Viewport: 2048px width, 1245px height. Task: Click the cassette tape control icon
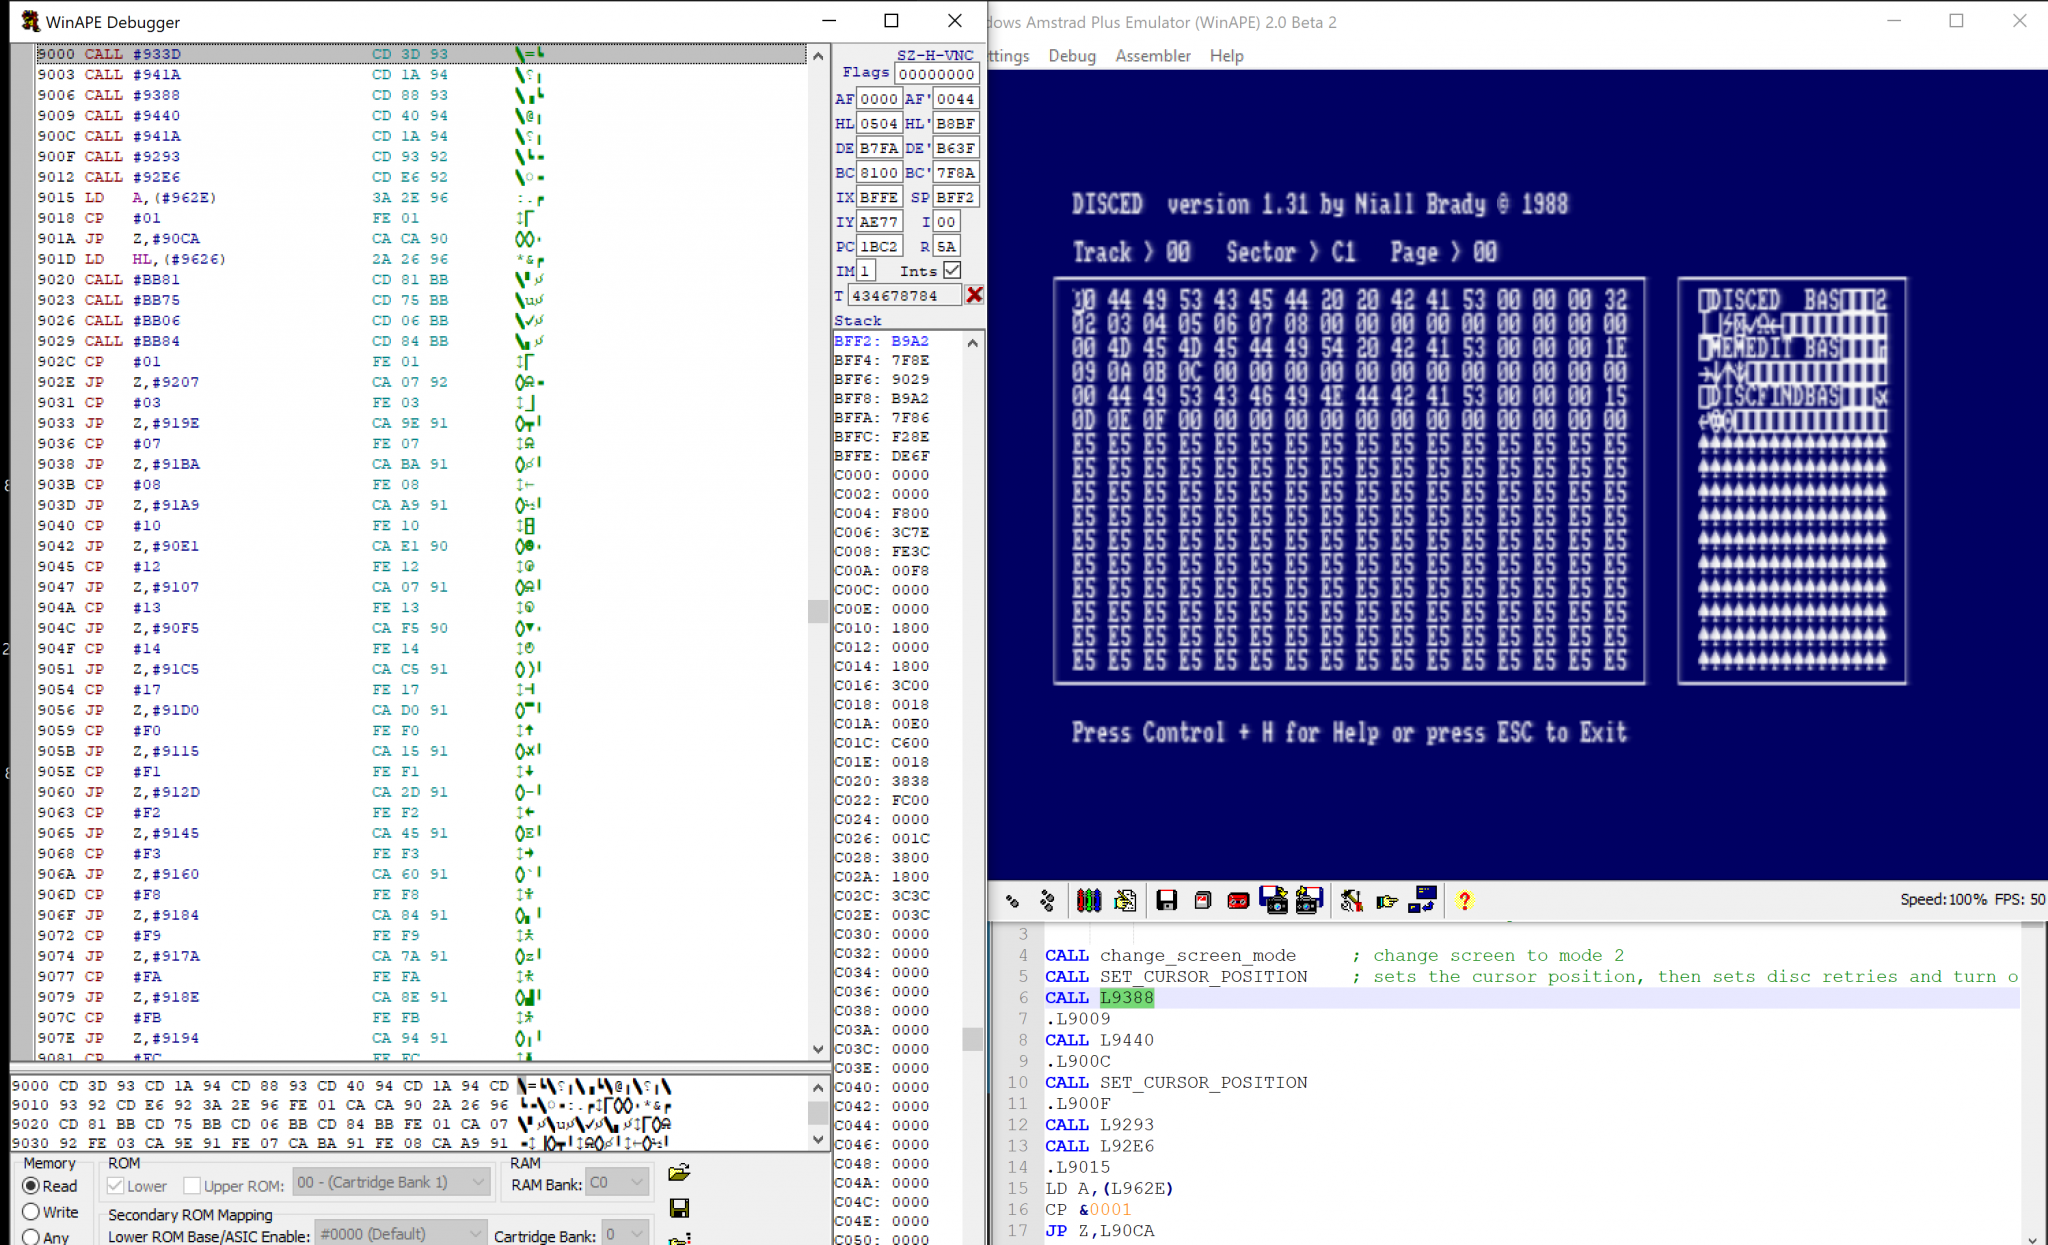[x=1238, y=900]
